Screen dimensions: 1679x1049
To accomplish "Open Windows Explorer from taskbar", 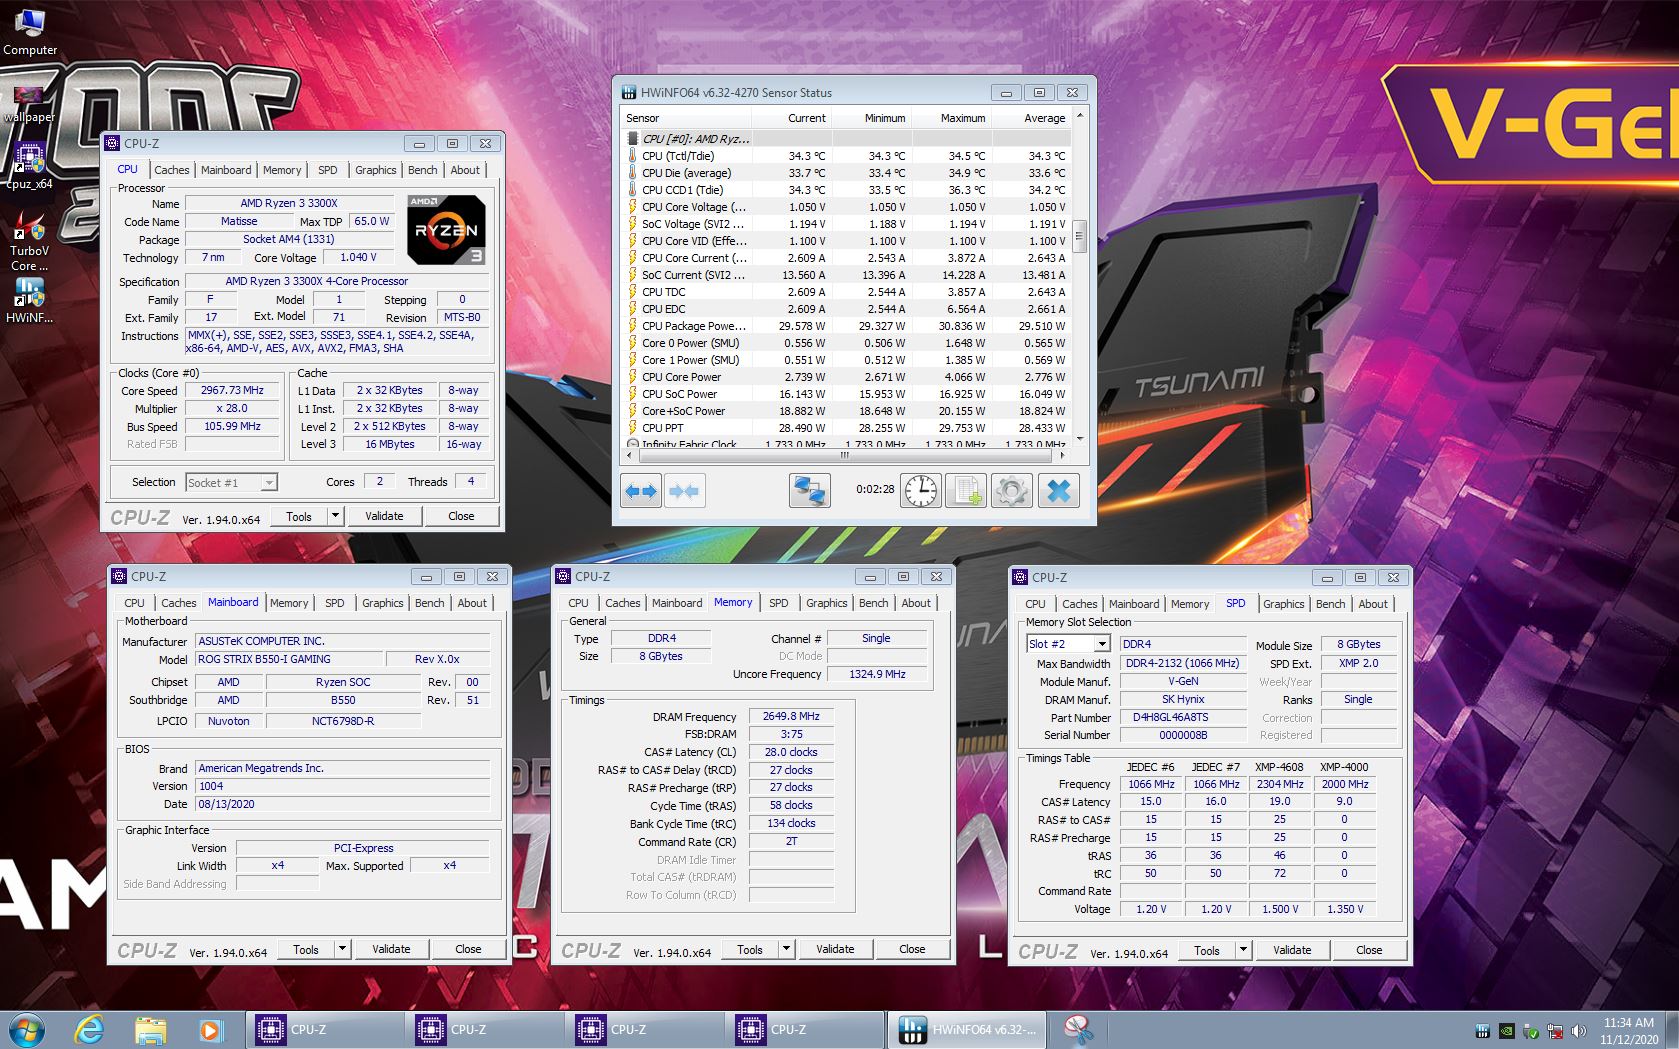I will point(150,1029).
